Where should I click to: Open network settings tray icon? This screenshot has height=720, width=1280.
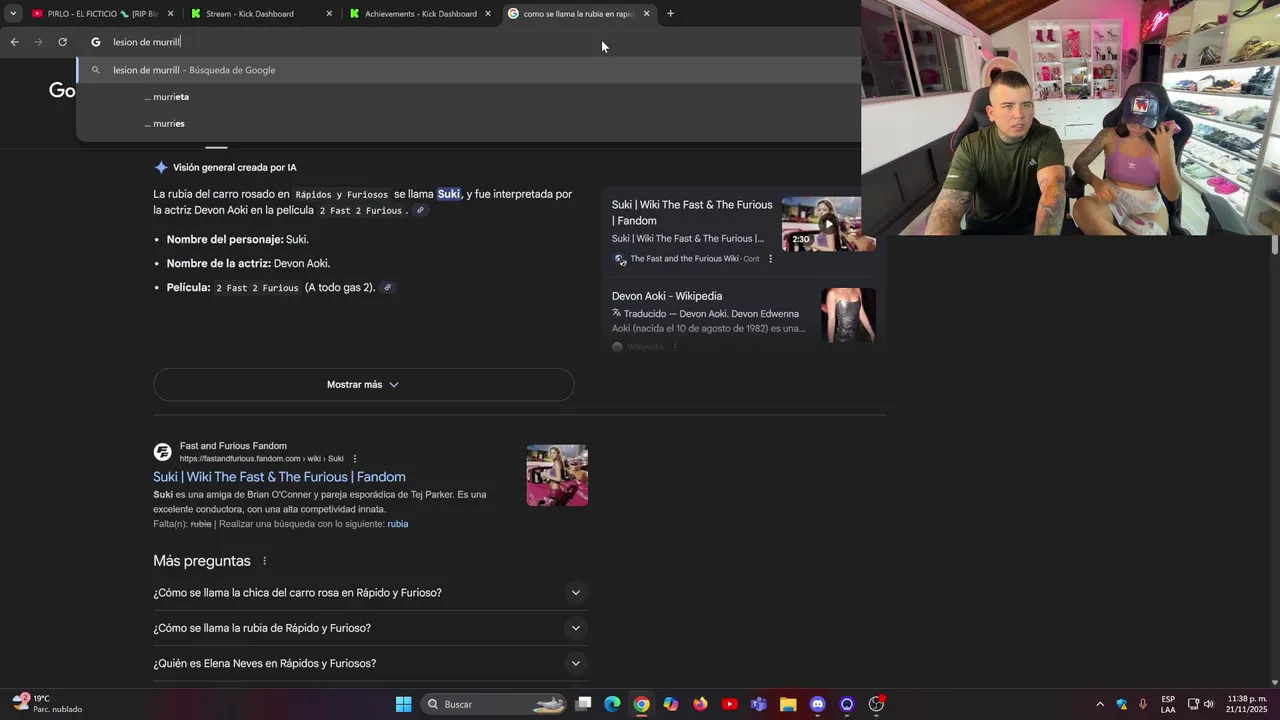coord(1193,704)
